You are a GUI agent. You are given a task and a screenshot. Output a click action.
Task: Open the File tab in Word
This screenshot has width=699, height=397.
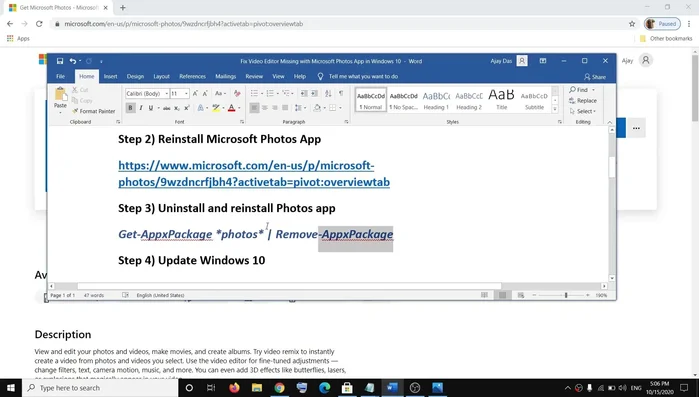pyautogui.click(x=61, y=76)
